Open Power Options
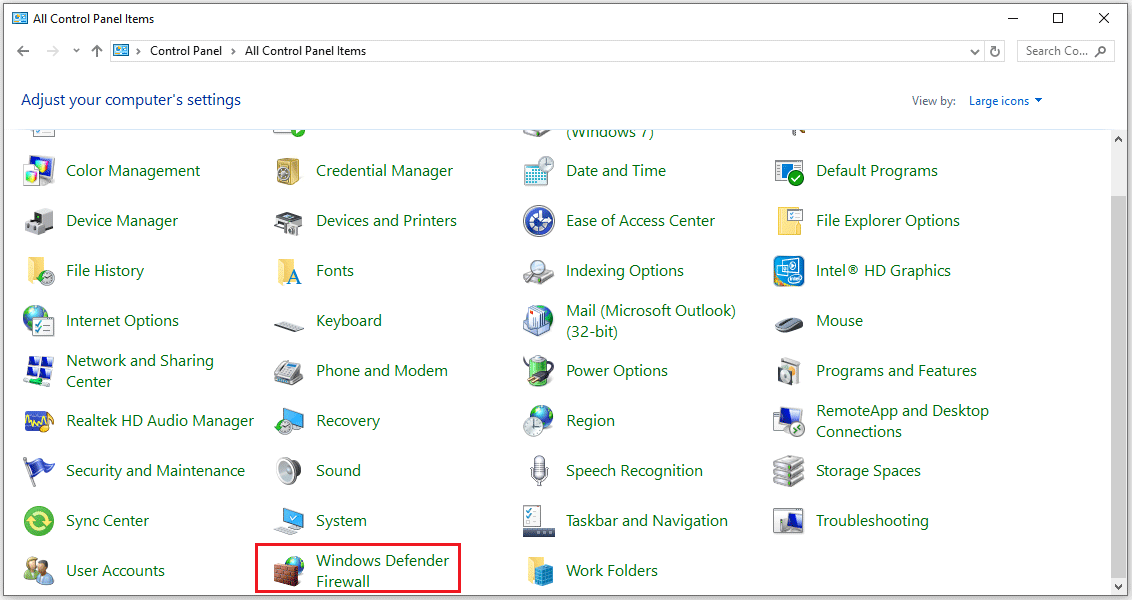Screen dimensions: 1132x600 (x=616, y=370)
